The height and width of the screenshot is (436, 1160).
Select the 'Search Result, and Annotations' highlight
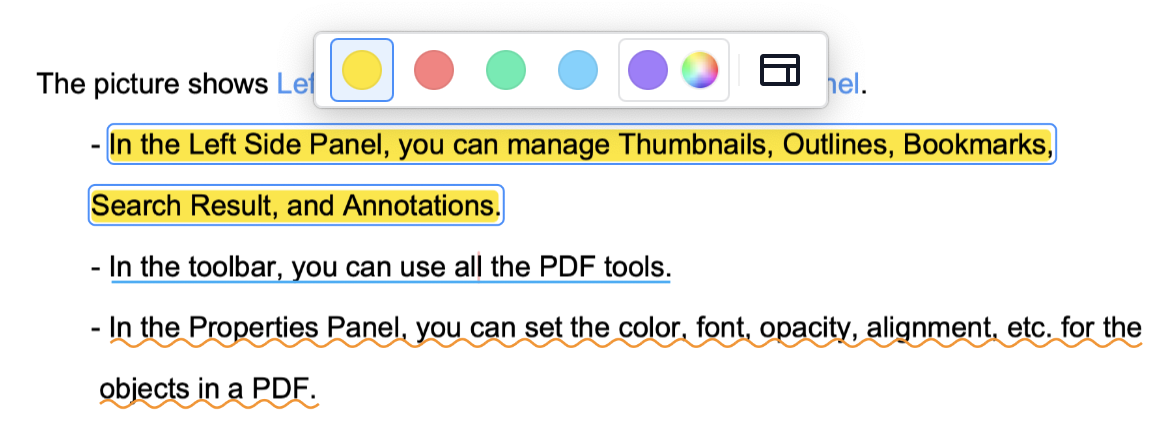294,206
